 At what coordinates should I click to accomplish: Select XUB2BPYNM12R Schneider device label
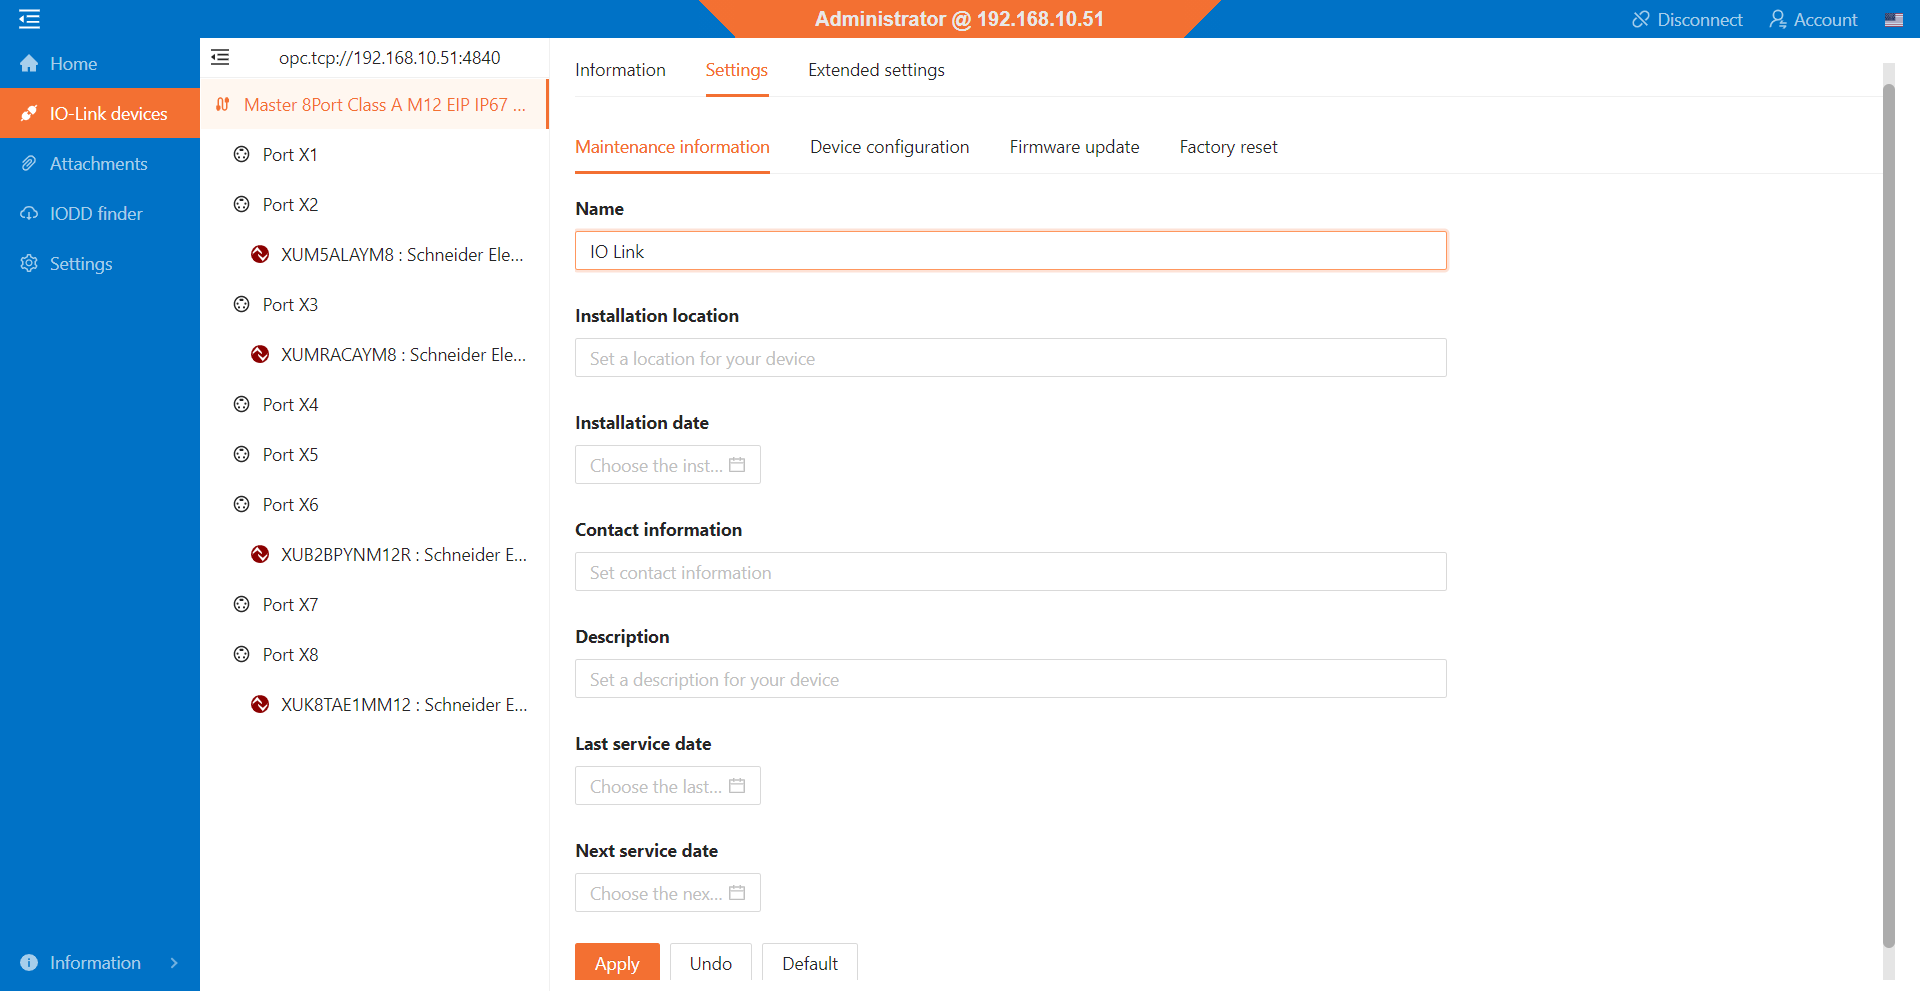pos(404,555)
